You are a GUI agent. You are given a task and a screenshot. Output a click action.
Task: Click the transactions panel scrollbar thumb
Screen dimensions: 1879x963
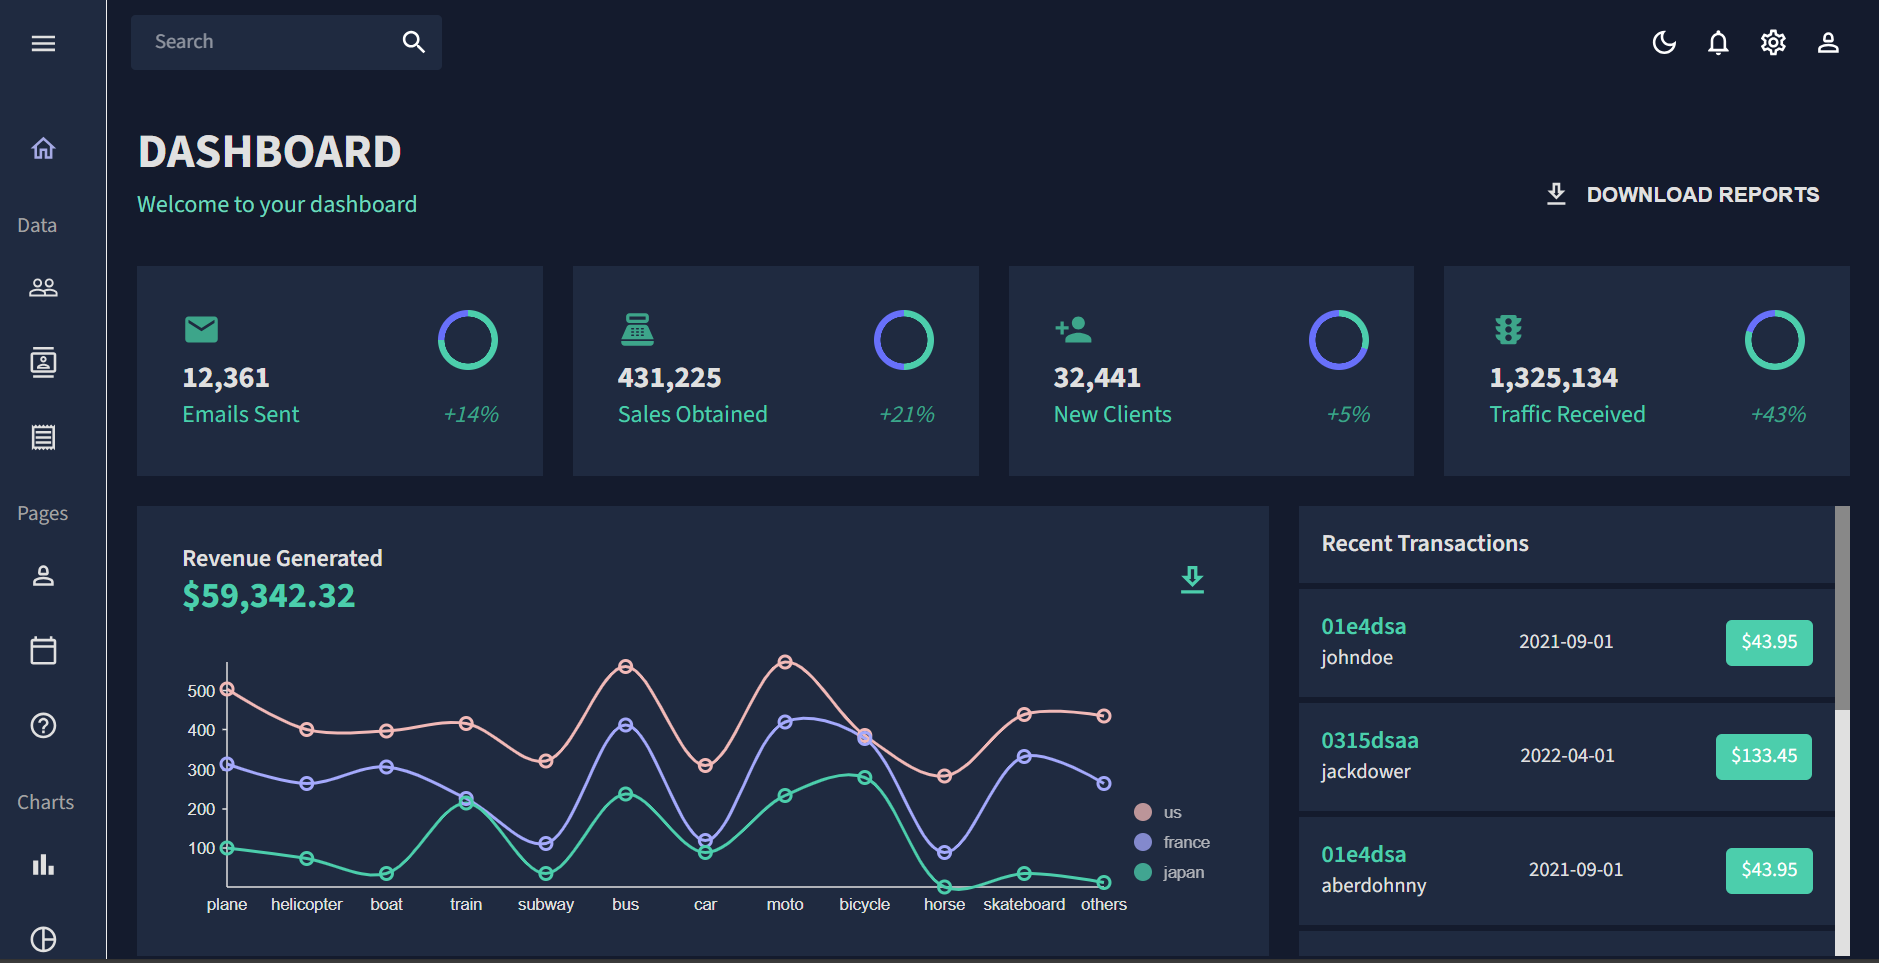pyautogui.click(x=1842, y=608)
